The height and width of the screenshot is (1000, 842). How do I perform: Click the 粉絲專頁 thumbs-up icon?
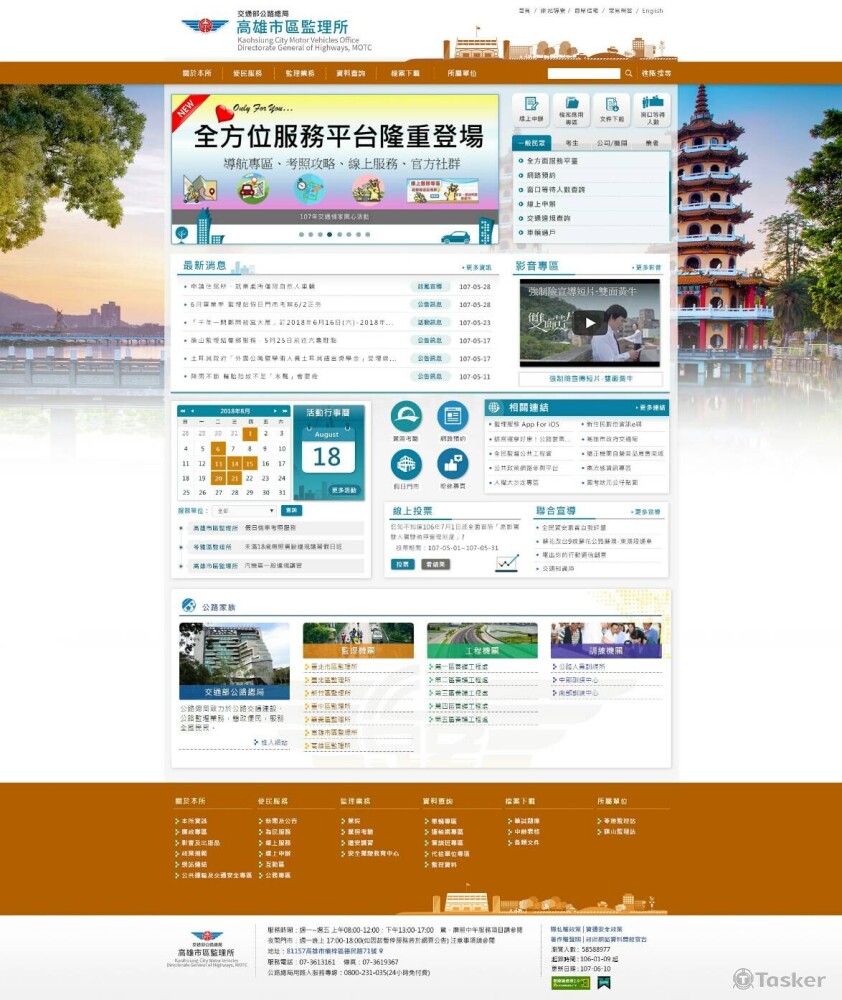coord(454,466)
